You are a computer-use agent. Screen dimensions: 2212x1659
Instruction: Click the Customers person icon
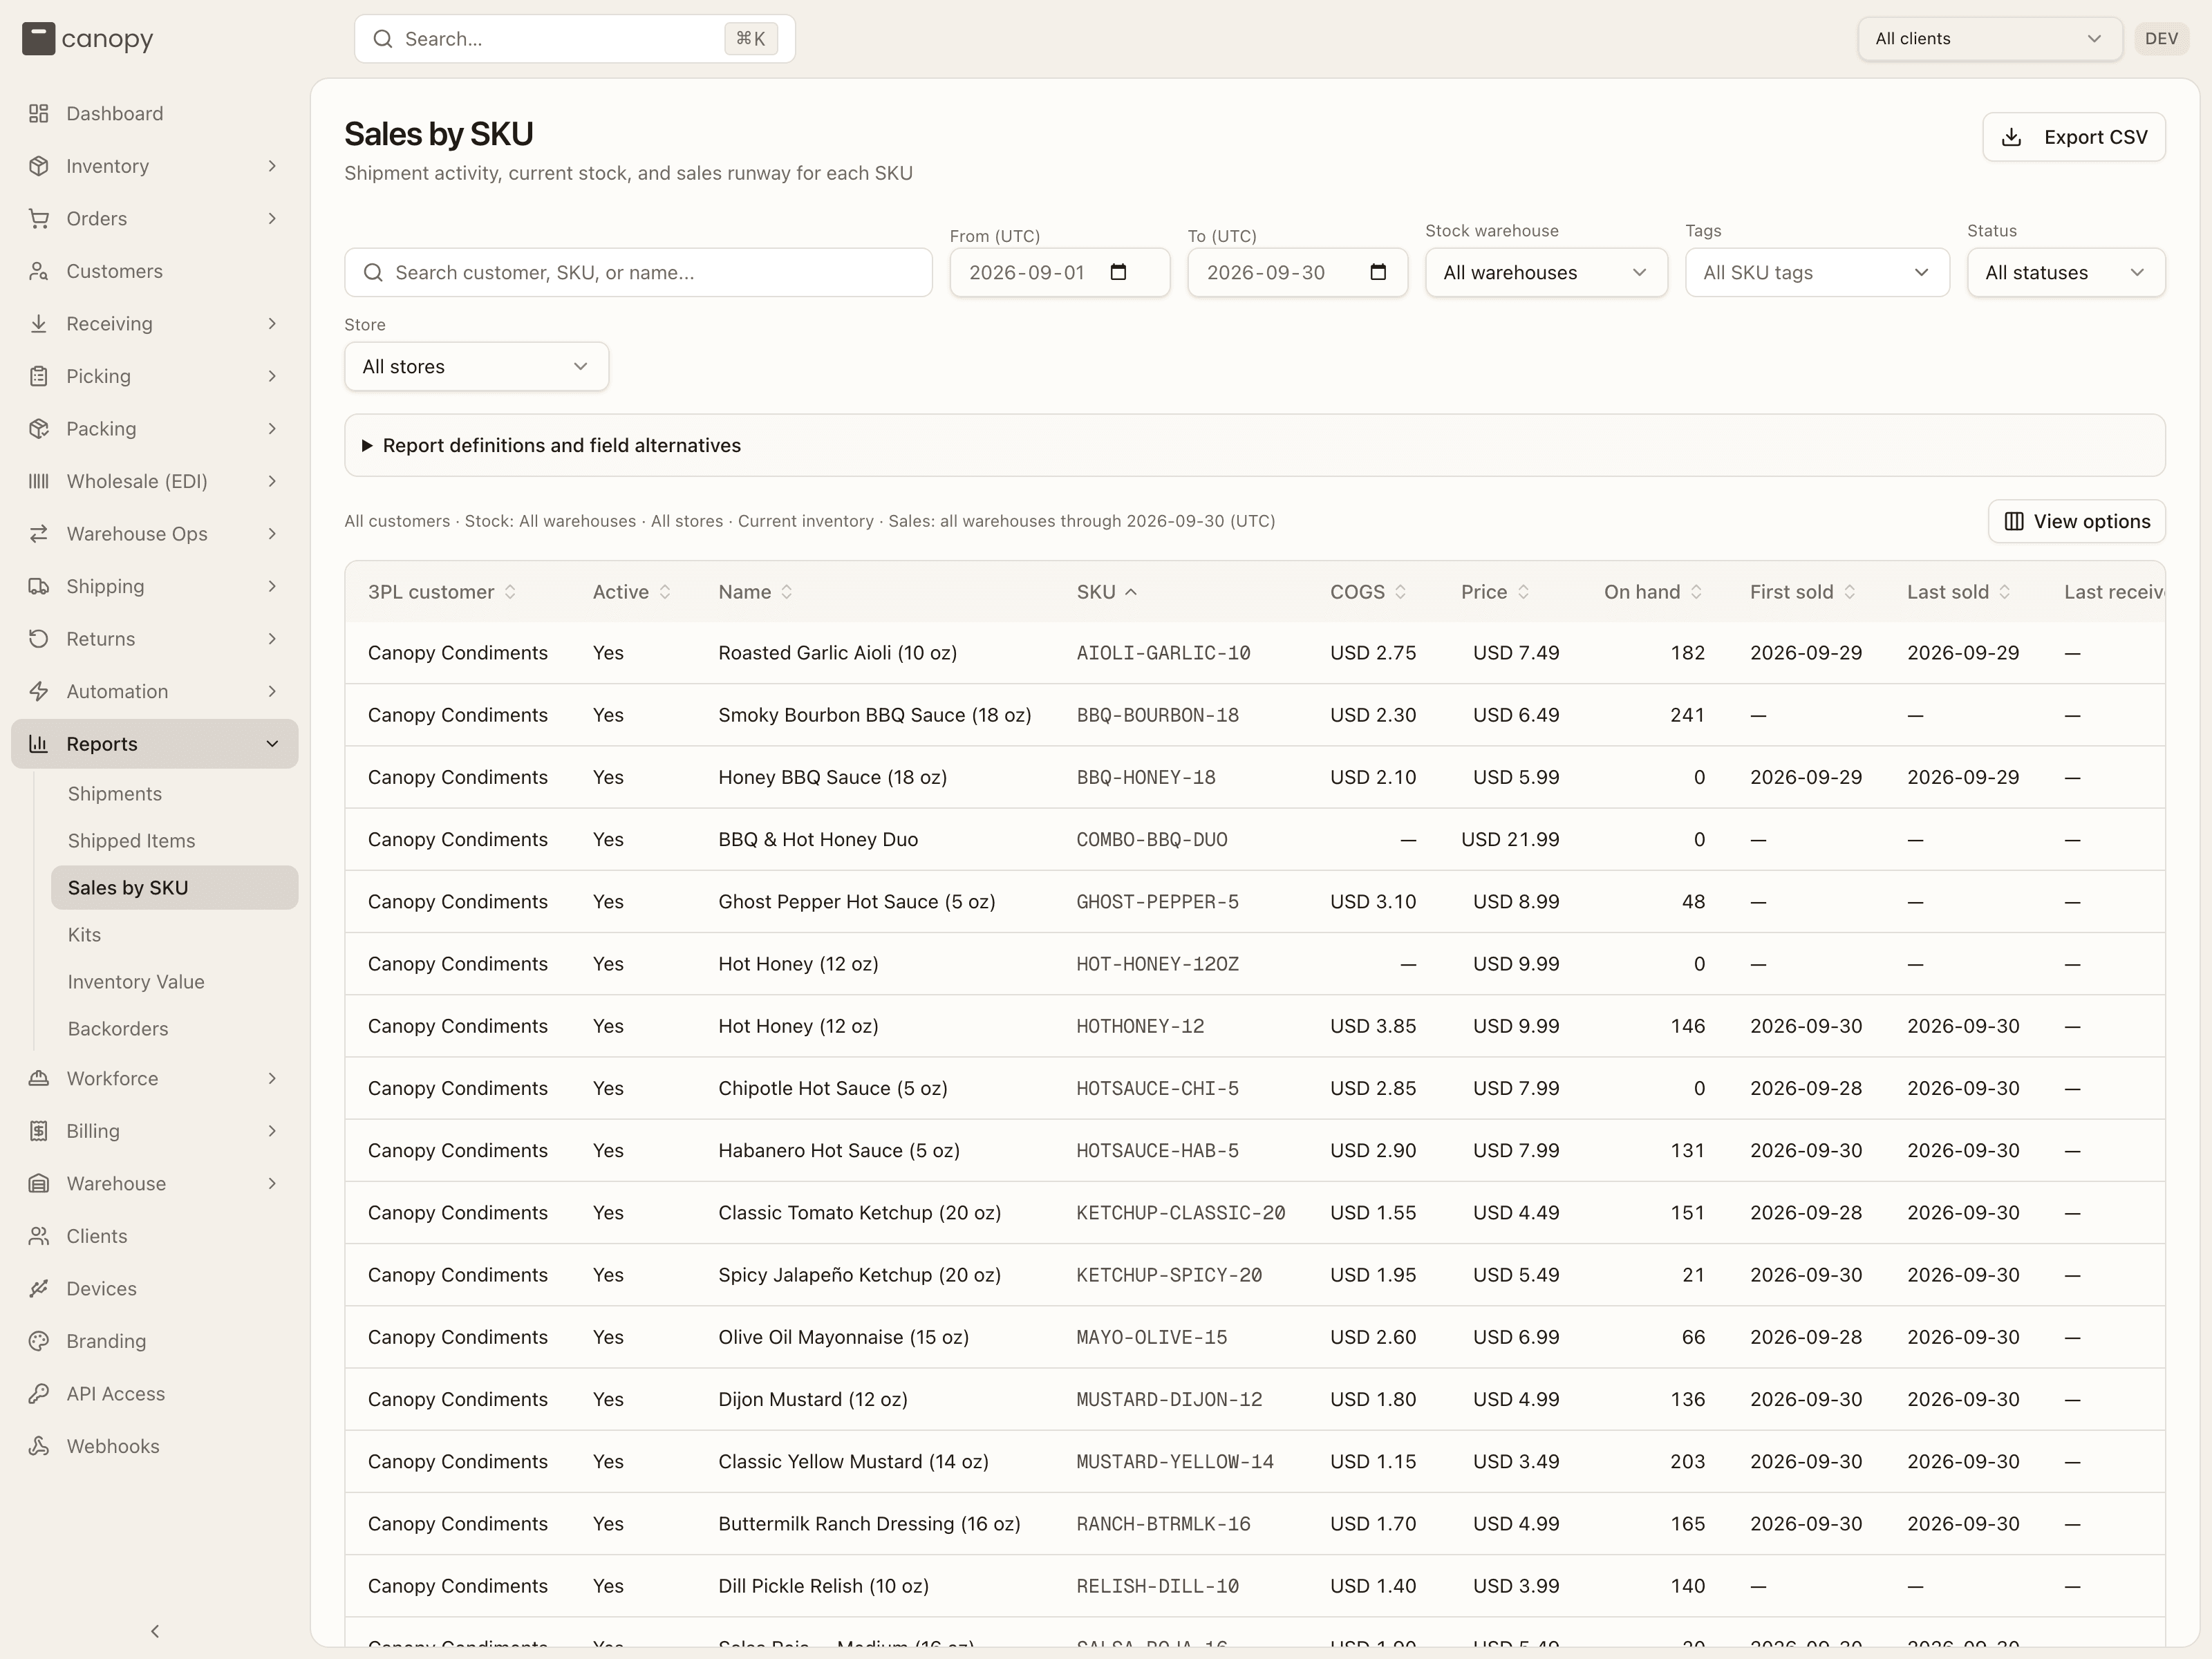pyautogui.click(x=39, y=271)
